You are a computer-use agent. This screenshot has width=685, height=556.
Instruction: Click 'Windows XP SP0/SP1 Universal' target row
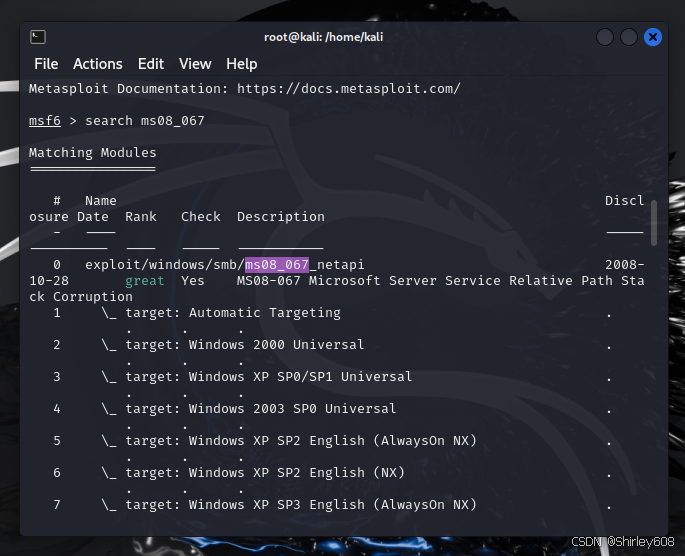tap(269, 376)
